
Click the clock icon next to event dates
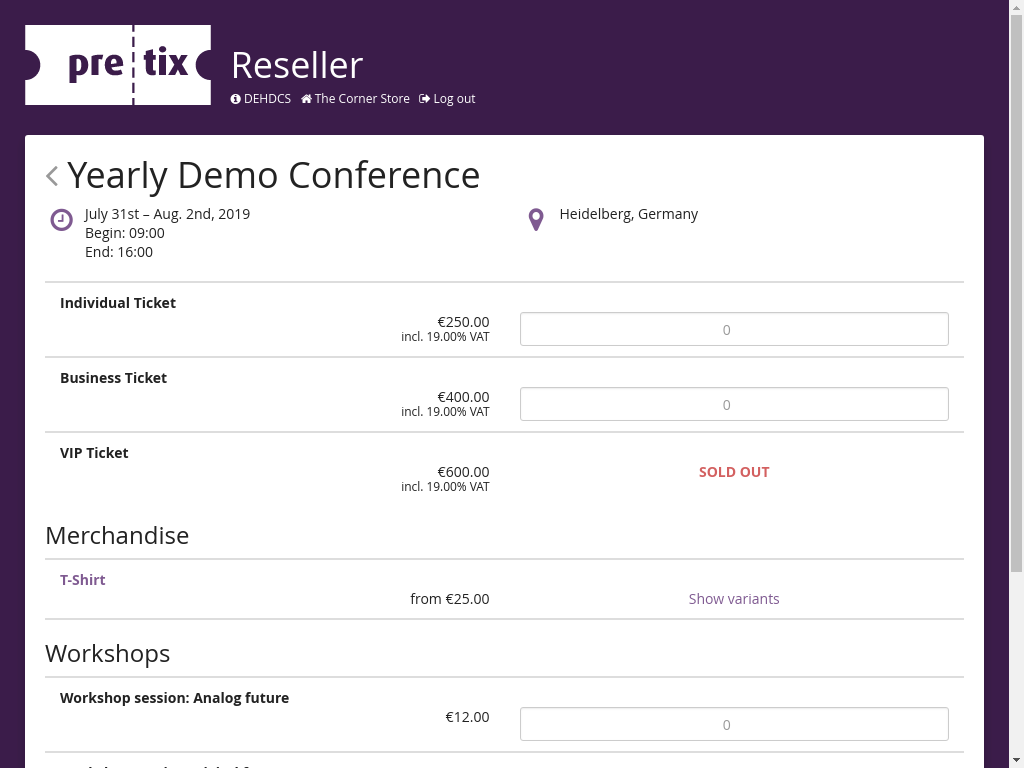coord(62,220)
